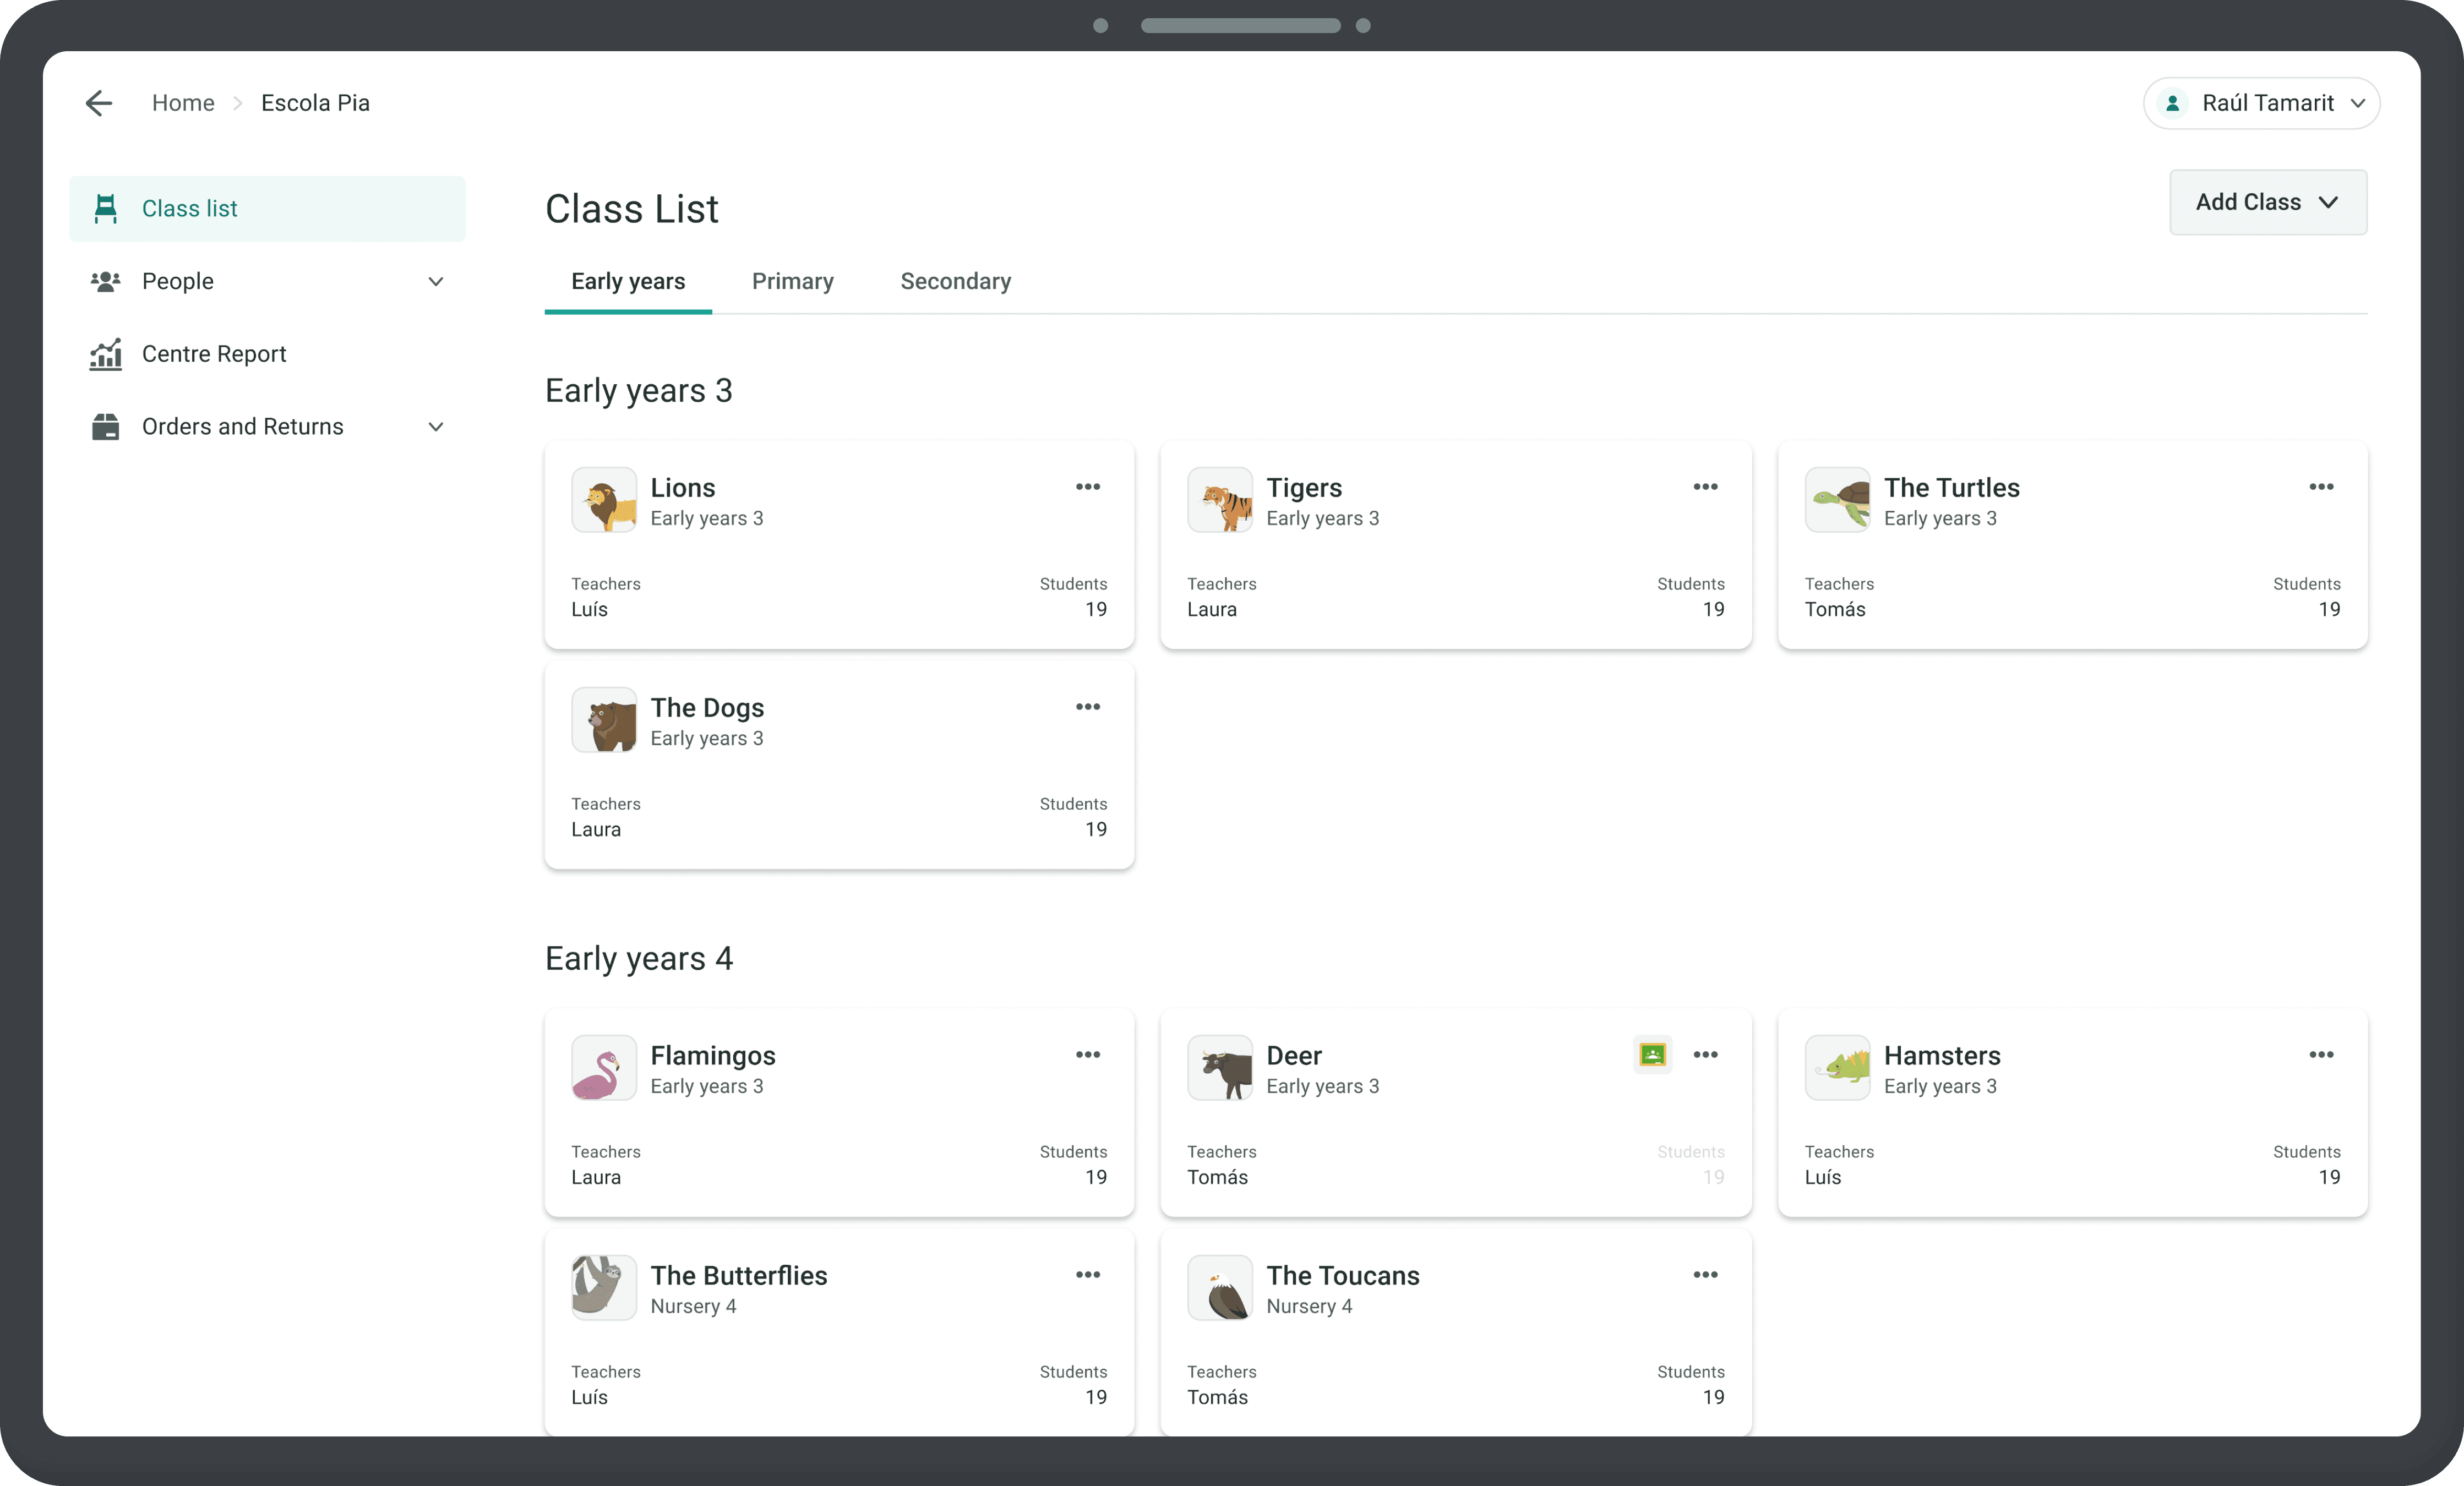
Task: Open the Add Class dropdown
Action: click(2267, 202)
